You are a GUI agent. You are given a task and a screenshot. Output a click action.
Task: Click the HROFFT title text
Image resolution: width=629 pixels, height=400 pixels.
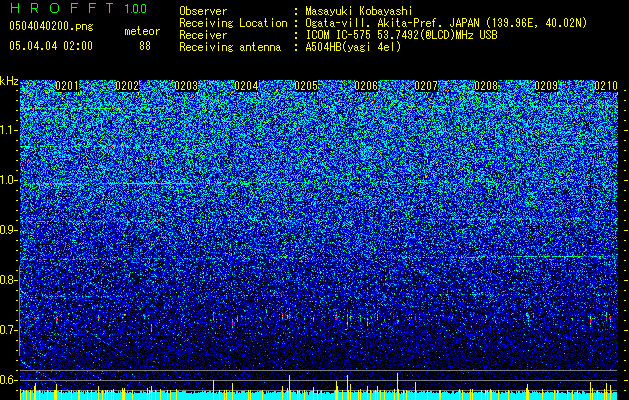(62, 8)
